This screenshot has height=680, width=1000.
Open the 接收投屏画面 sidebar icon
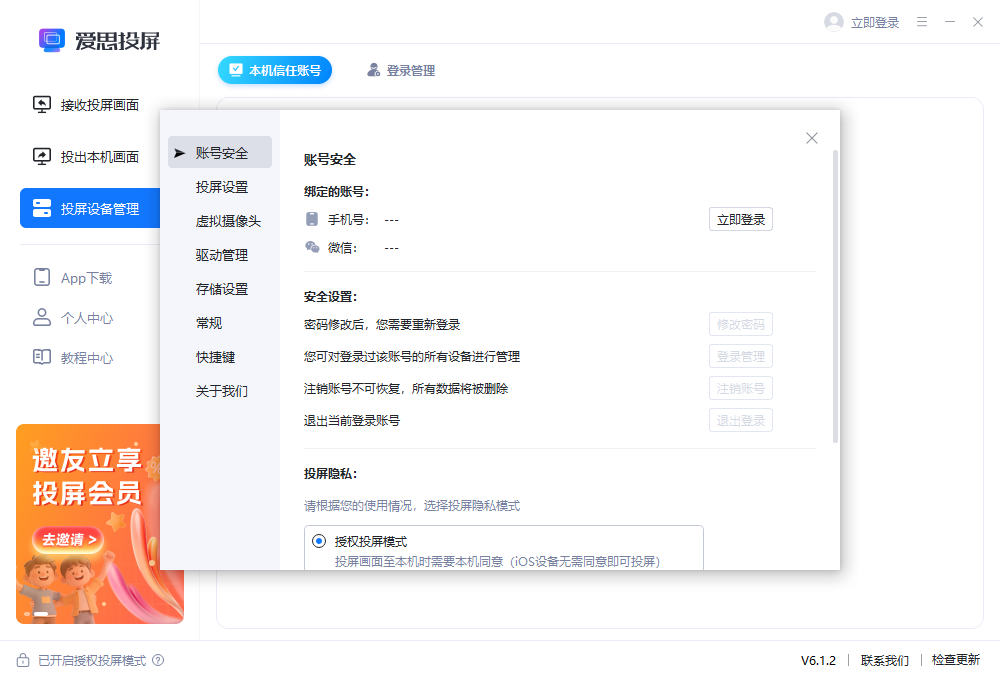(41, 104)
